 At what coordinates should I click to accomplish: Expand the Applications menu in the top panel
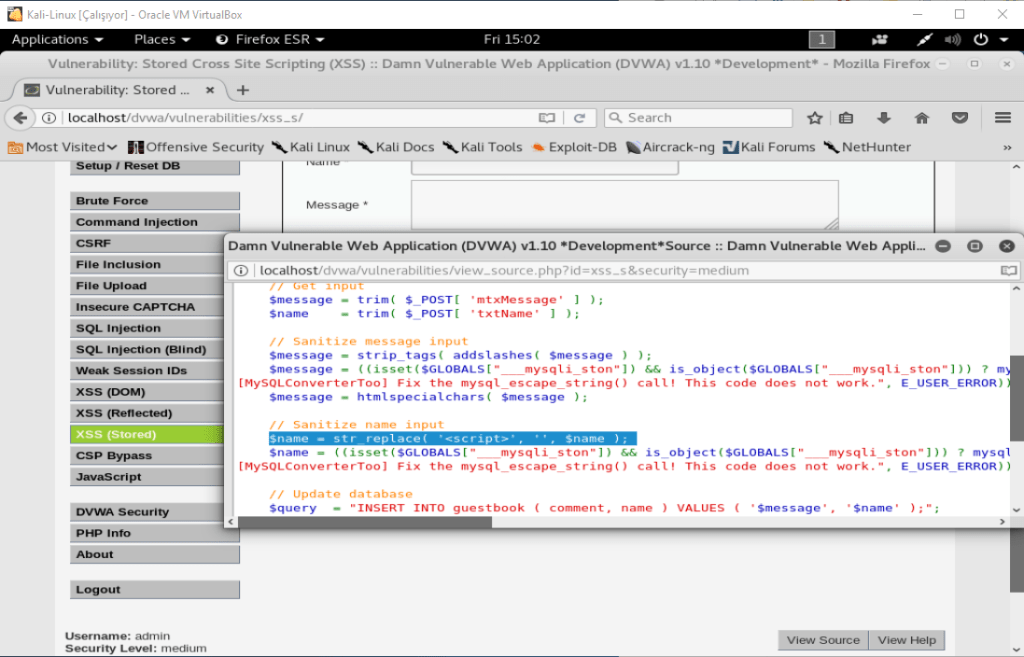pyautogui.click(x=57, y=39)
